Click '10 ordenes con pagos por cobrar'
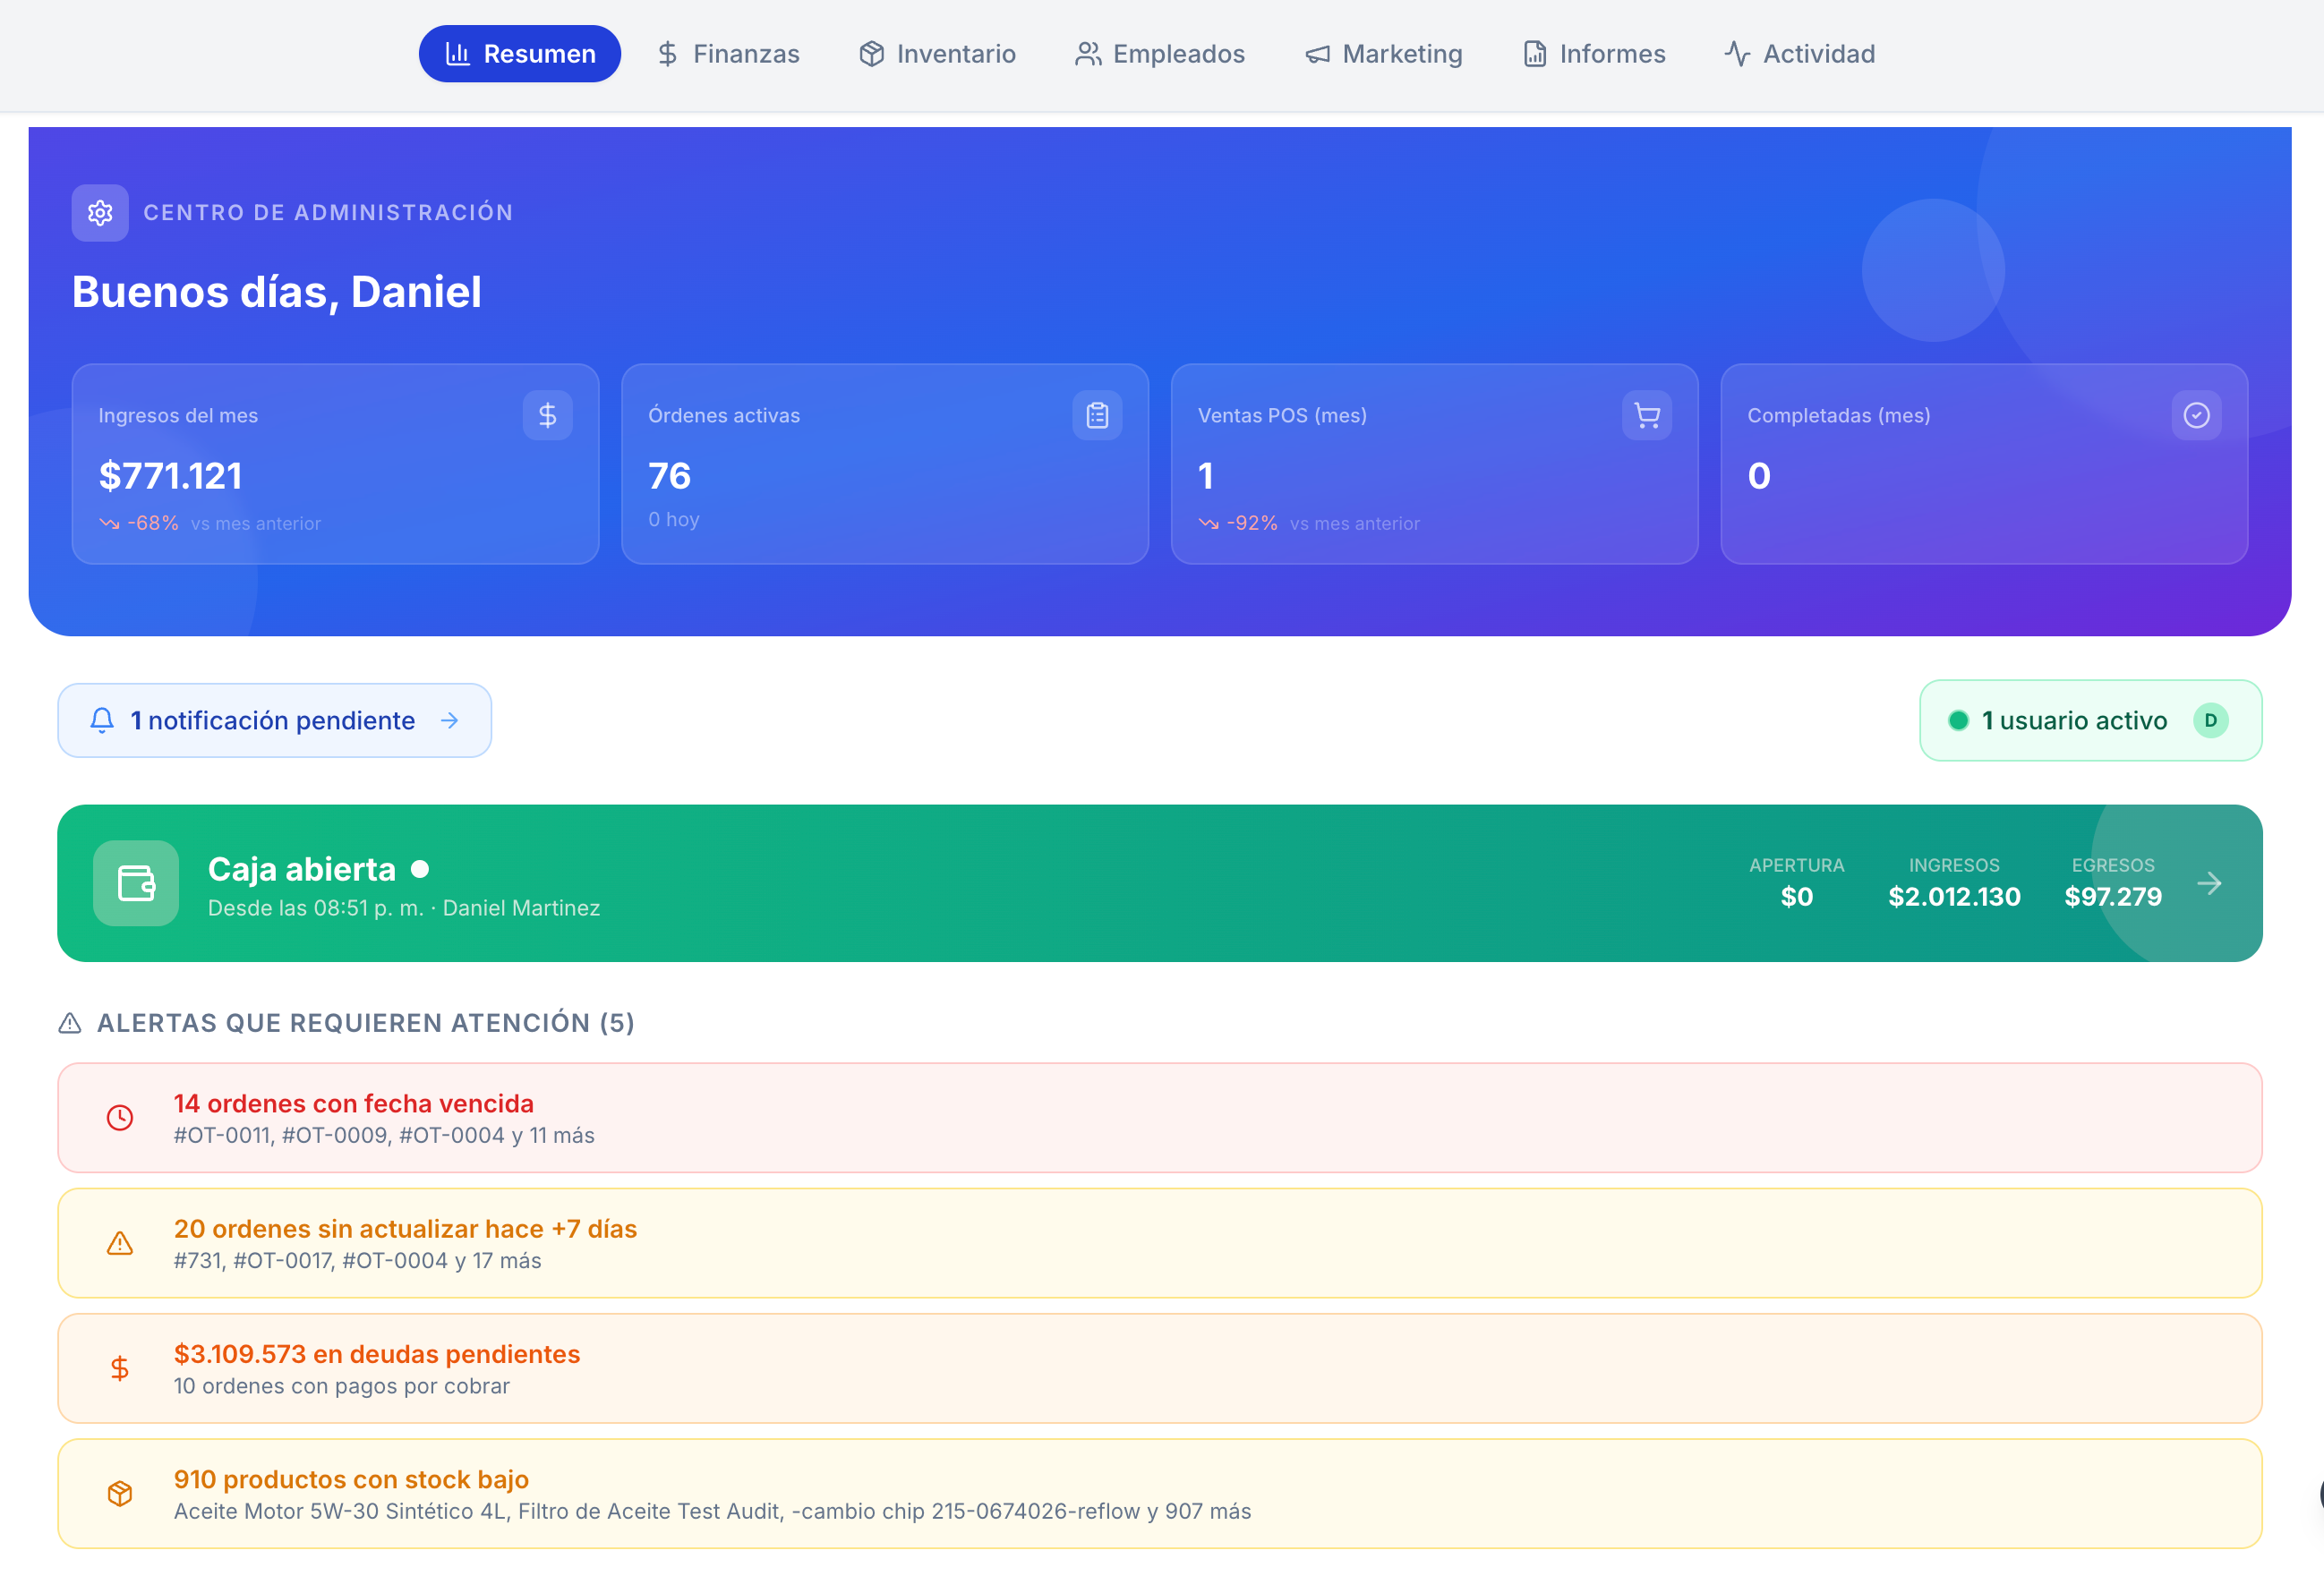Viewport: 2324px width, 1593px height. [x=342, y=1386]
